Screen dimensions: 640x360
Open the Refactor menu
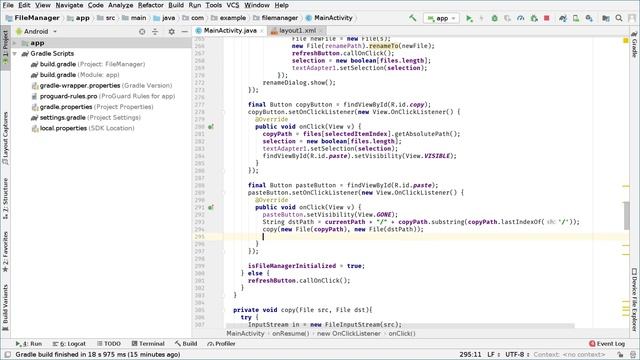(151, 5)
